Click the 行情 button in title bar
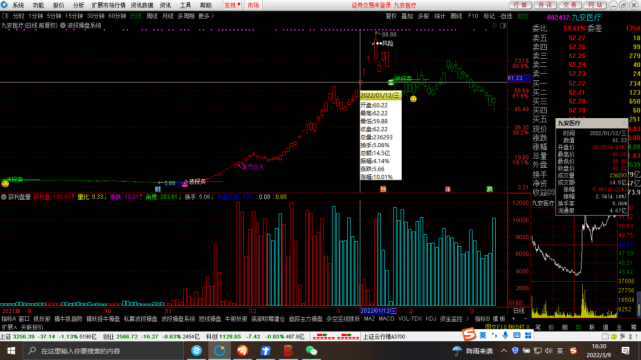Screen dimensions: 641x360 (520, 5)
